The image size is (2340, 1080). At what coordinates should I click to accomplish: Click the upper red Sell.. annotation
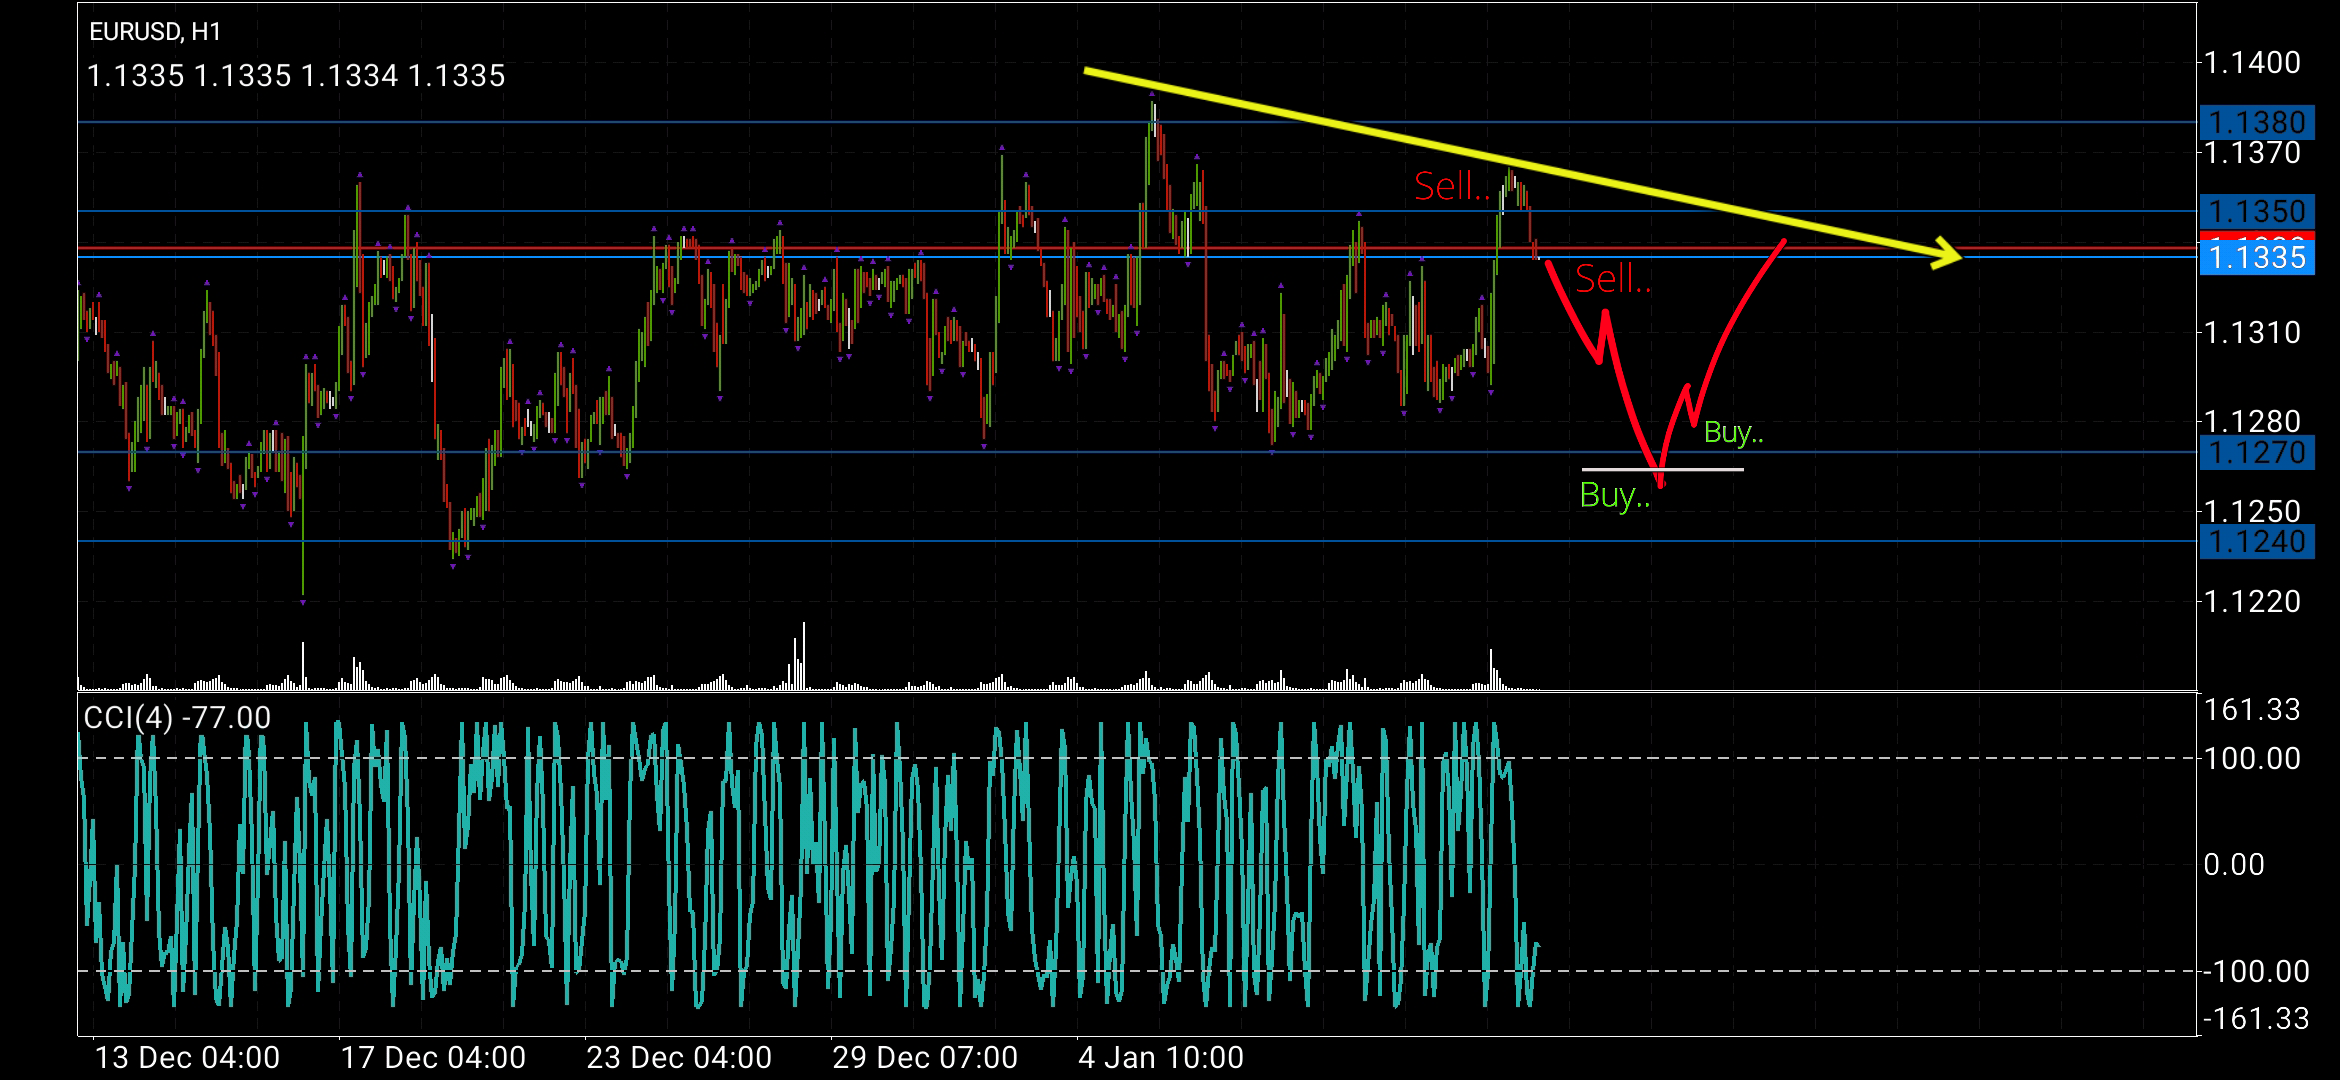tap(1451, 186)
